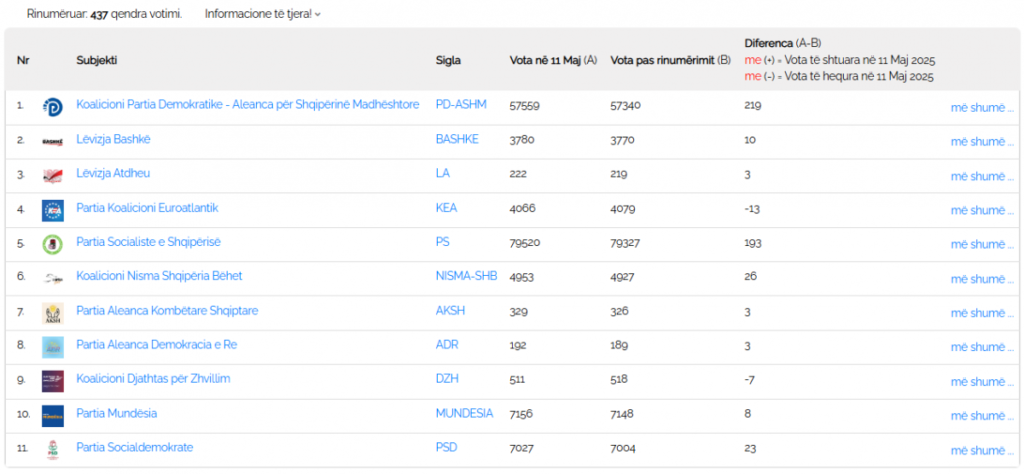The height and width of the screenshot is (474, 1024).
Task: Click the Nisma Shqipëria Bëhet logo
Action: pyautogui.click(x=52, y=278)
